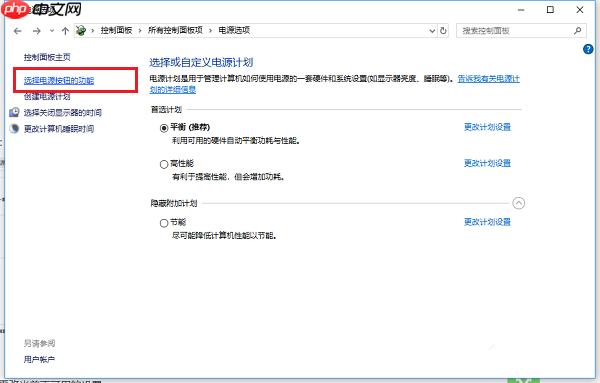
Task: Click the control panel icon in address bar
Action: [81, 30]
